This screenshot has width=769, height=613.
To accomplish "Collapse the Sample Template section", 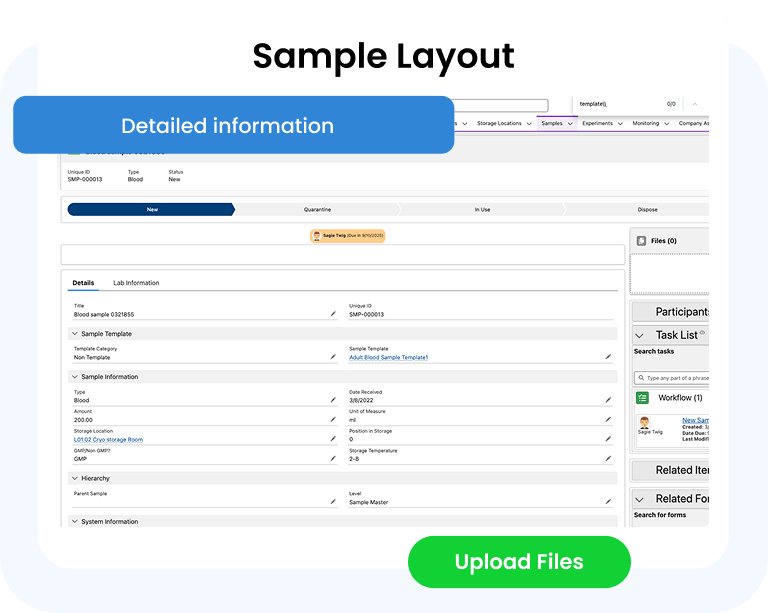I will tap(75, 334).
